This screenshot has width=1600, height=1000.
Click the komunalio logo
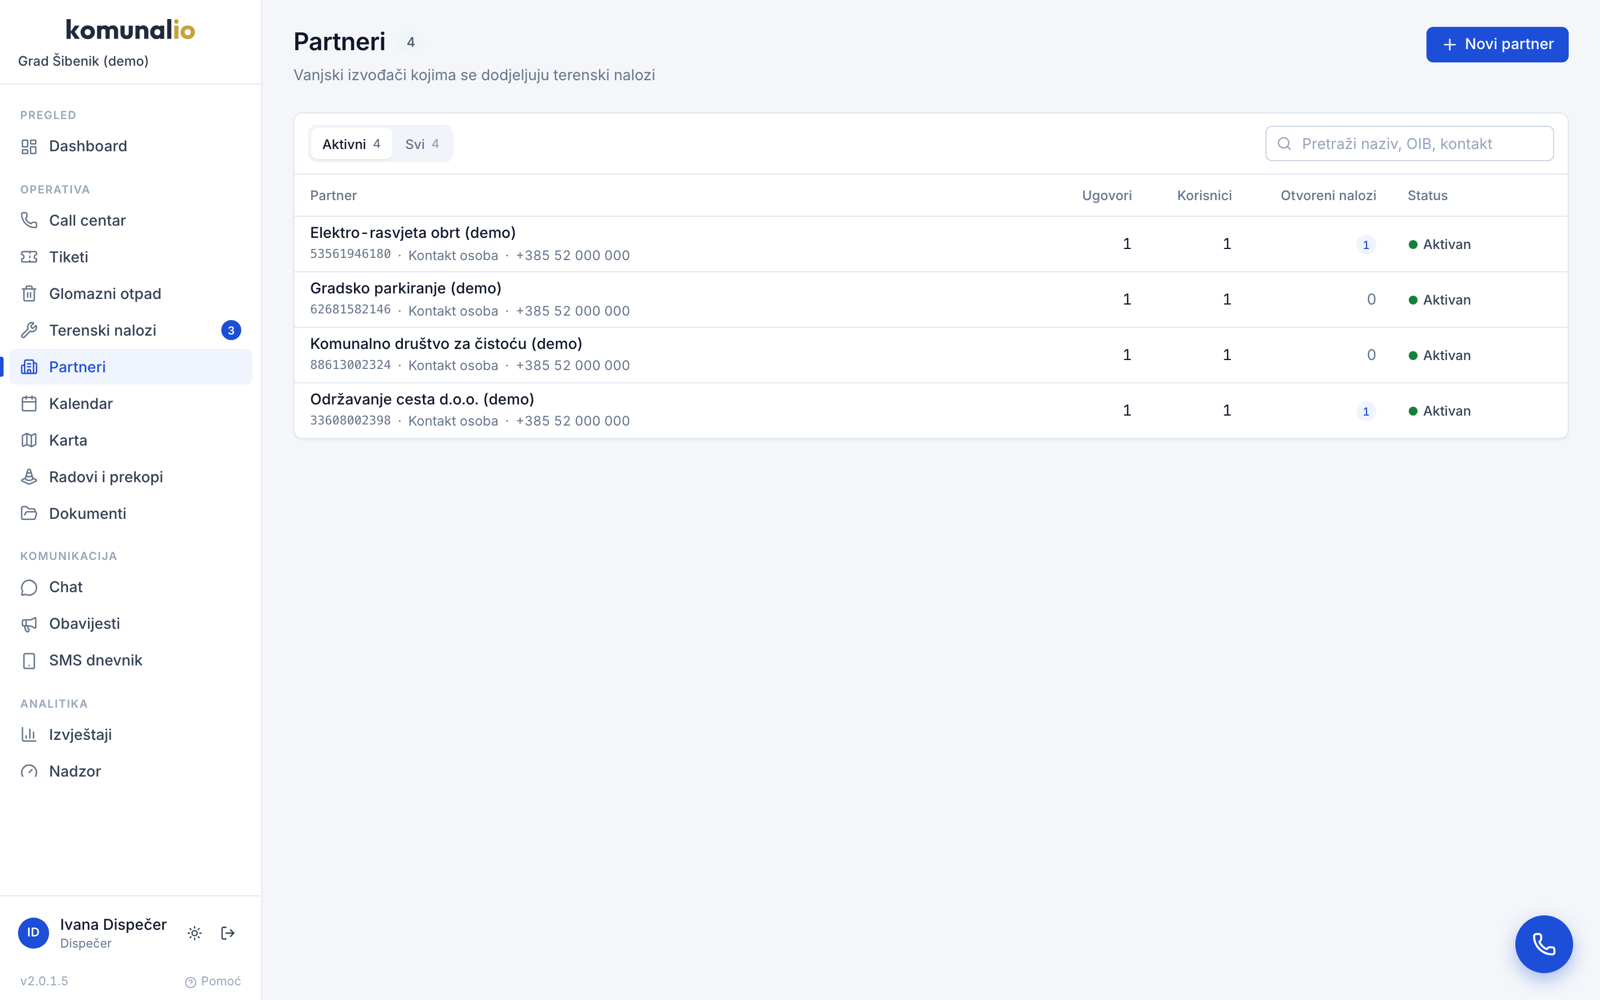point(130,30)
